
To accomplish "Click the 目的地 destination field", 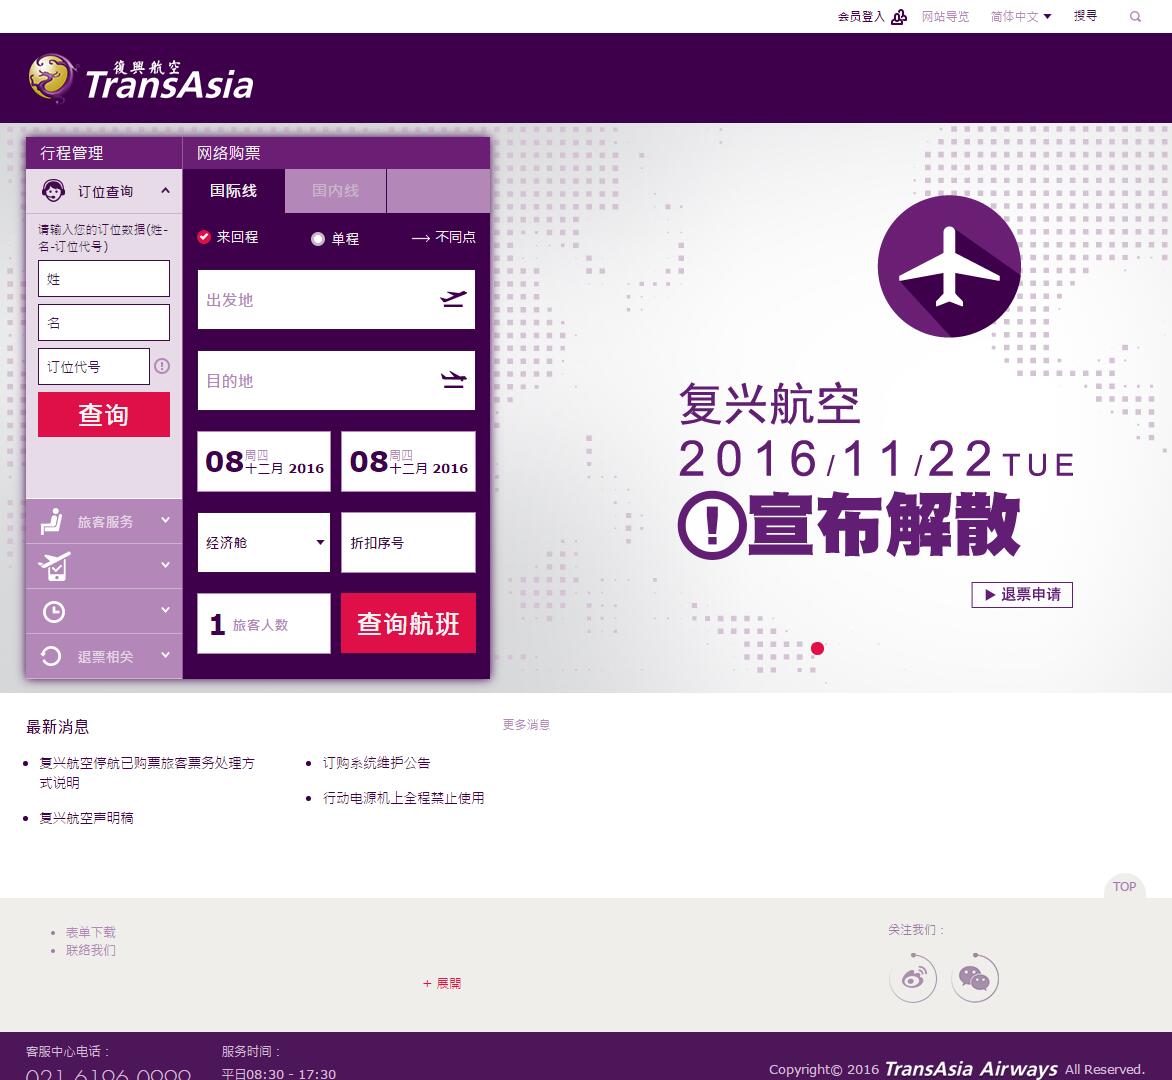I will click(336, 380).
